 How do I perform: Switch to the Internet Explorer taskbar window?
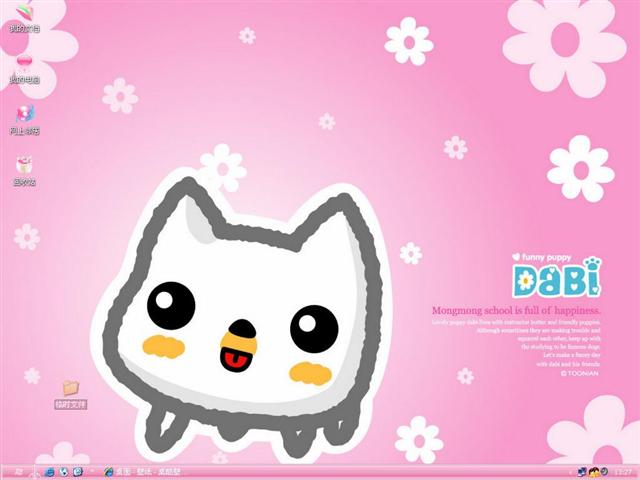click(142, 472)
